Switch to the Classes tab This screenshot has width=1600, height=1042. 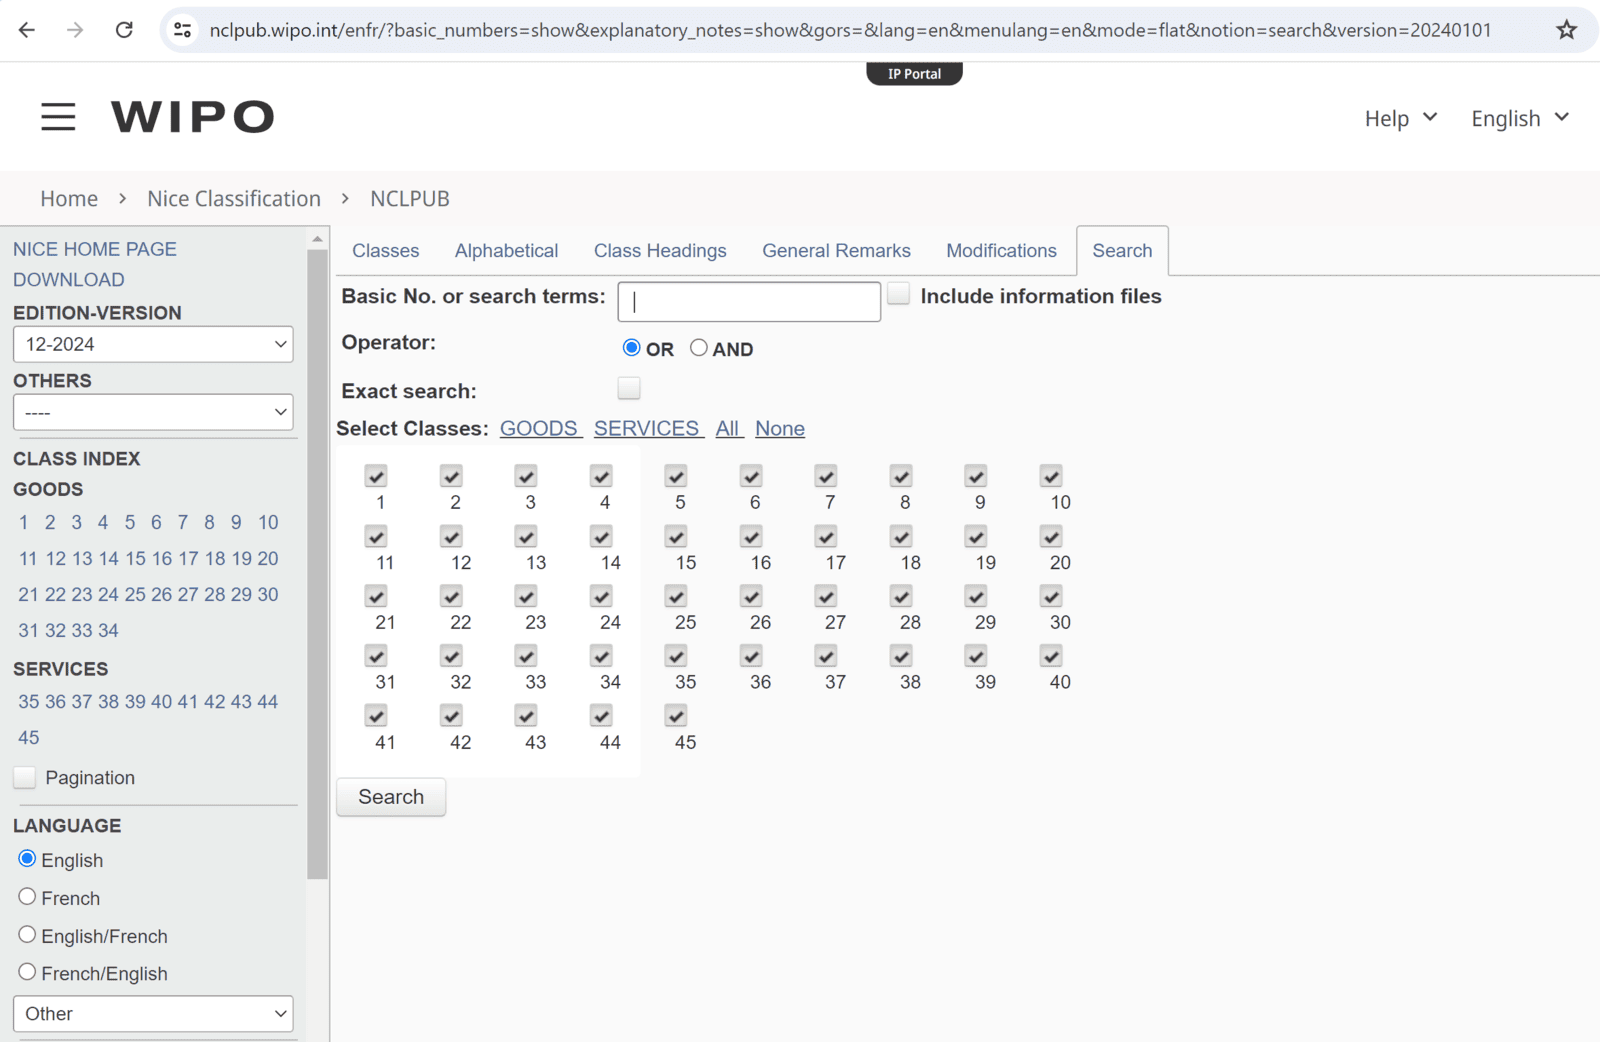385,251
